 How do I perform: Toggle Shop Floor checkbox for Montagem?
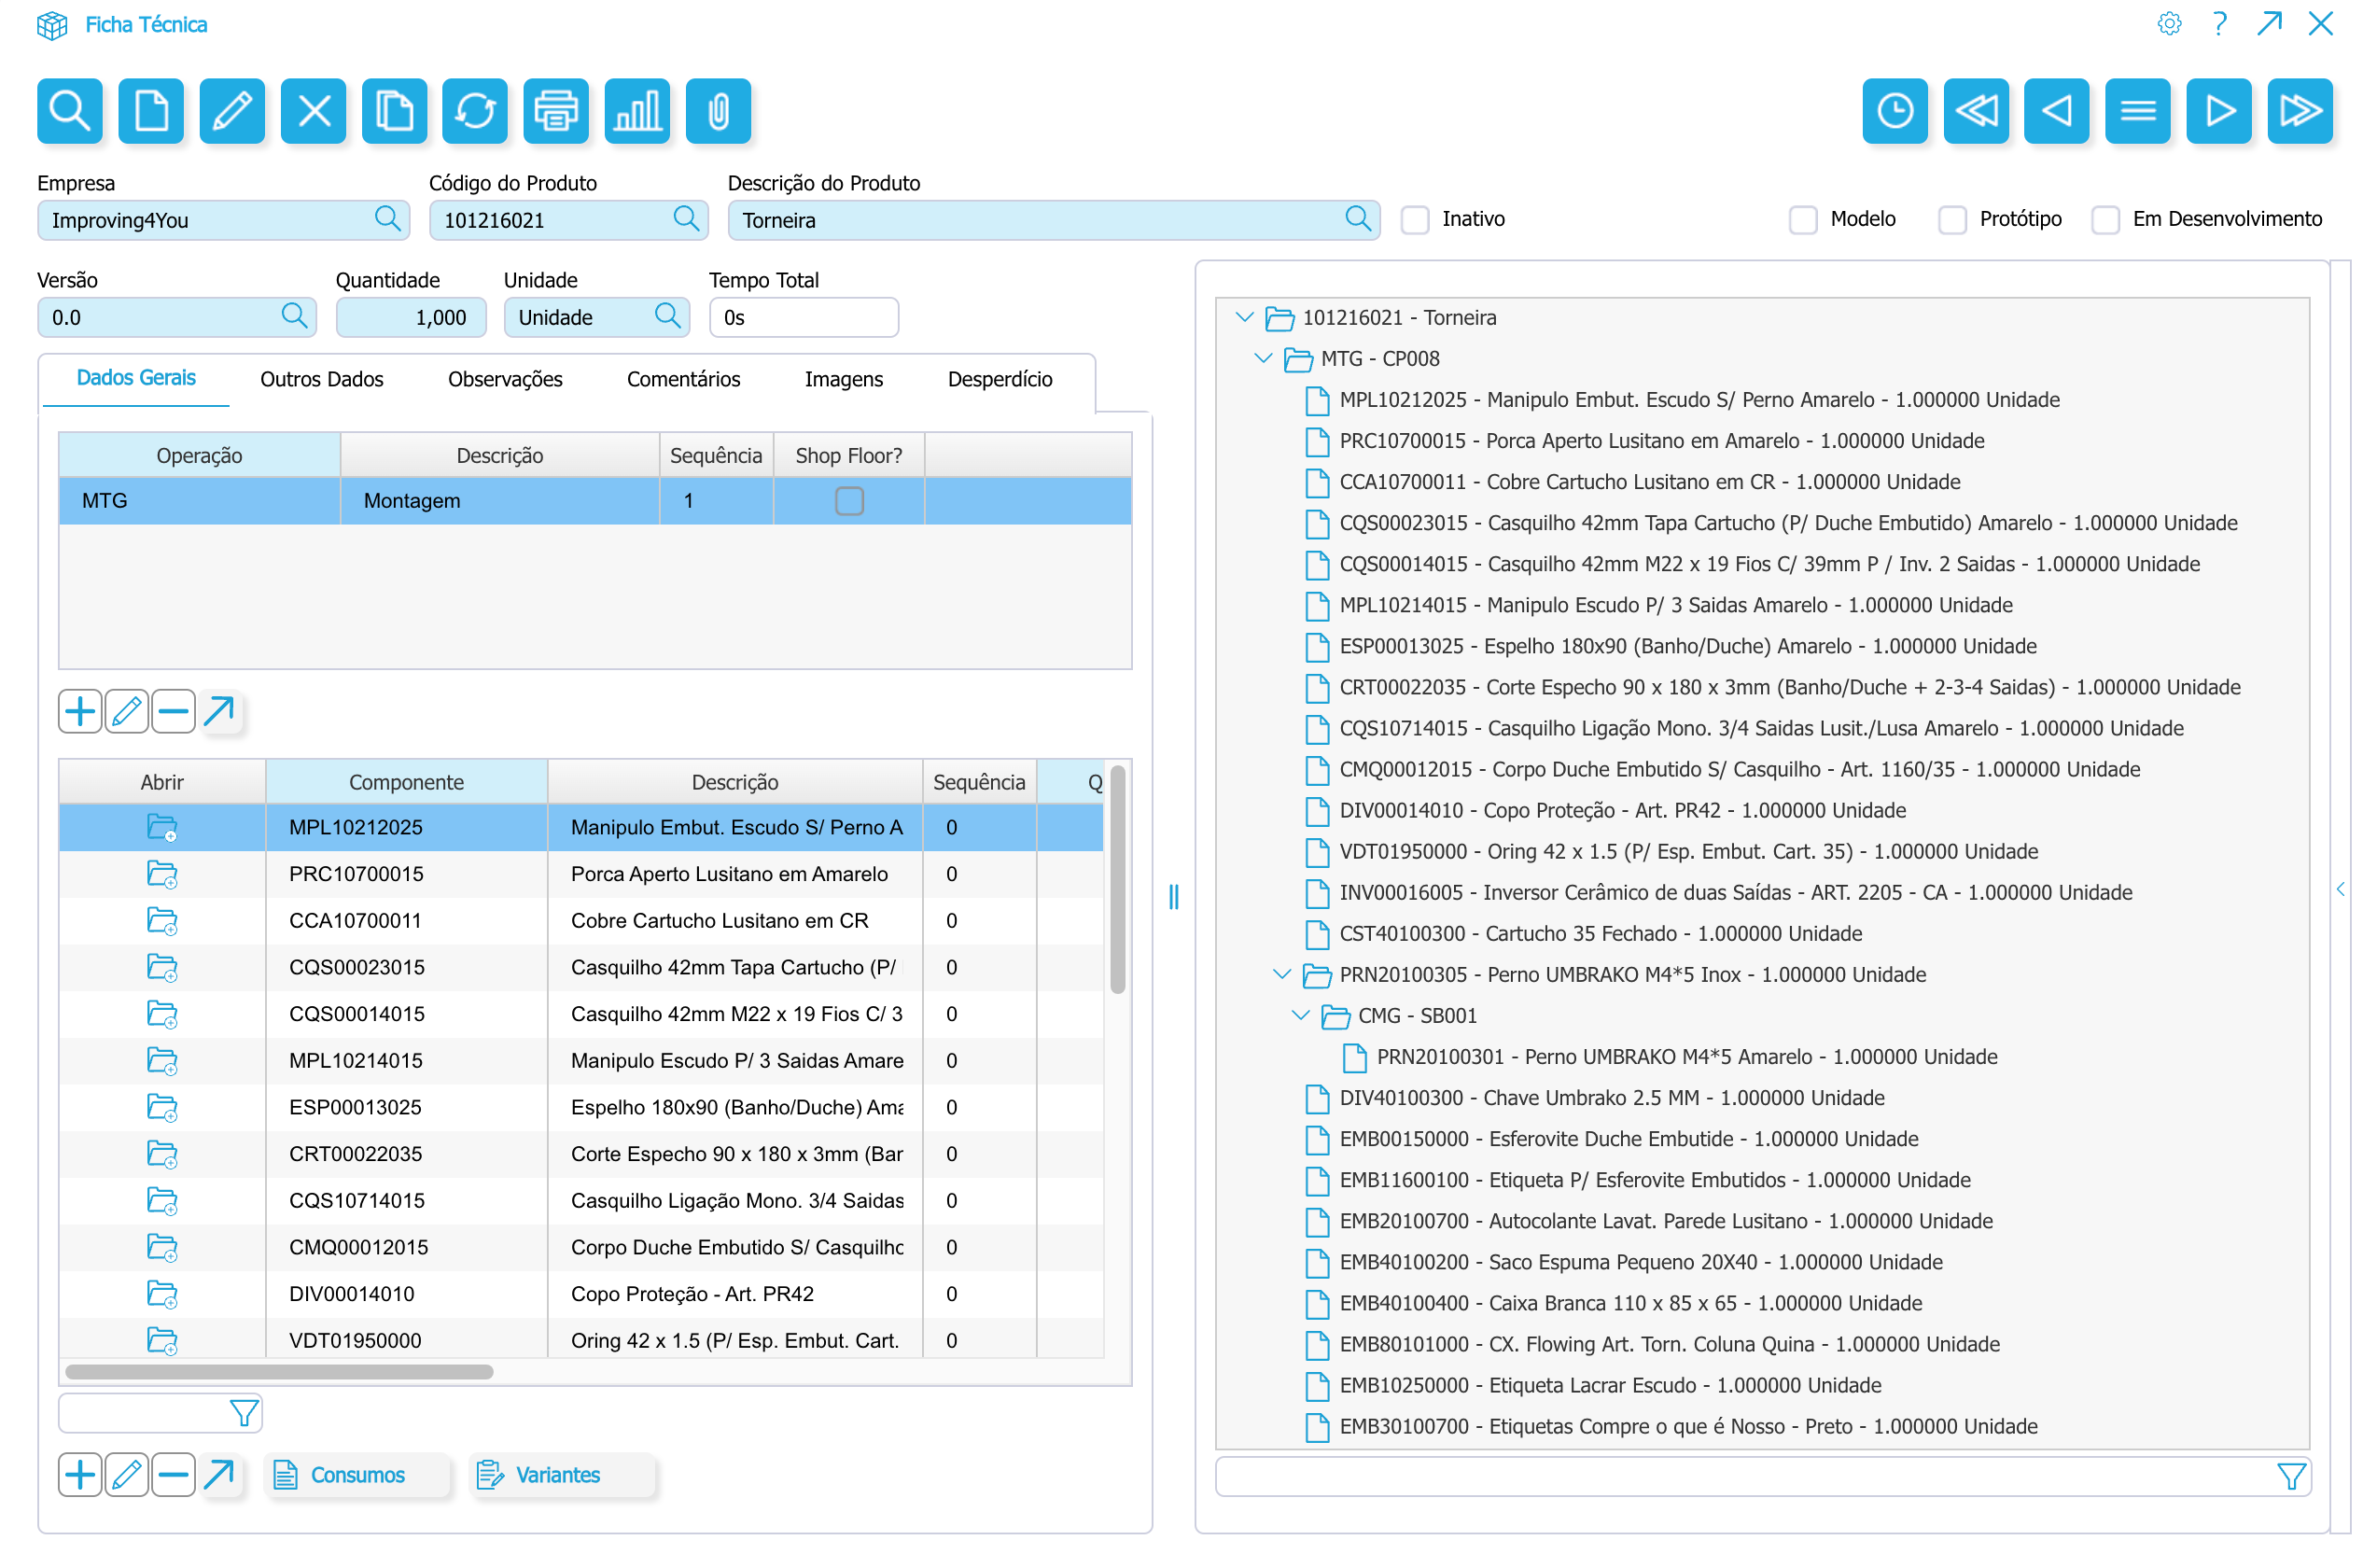(x=848, y=501)
